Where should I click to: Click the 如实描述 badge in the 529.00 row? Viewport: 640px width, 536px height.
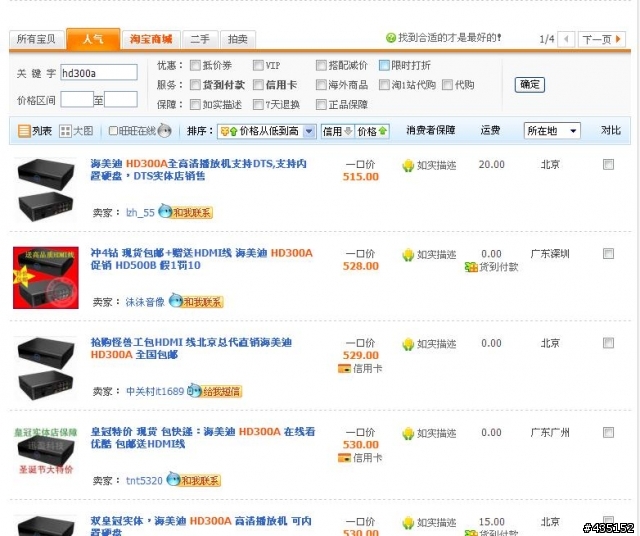point(429,344)
